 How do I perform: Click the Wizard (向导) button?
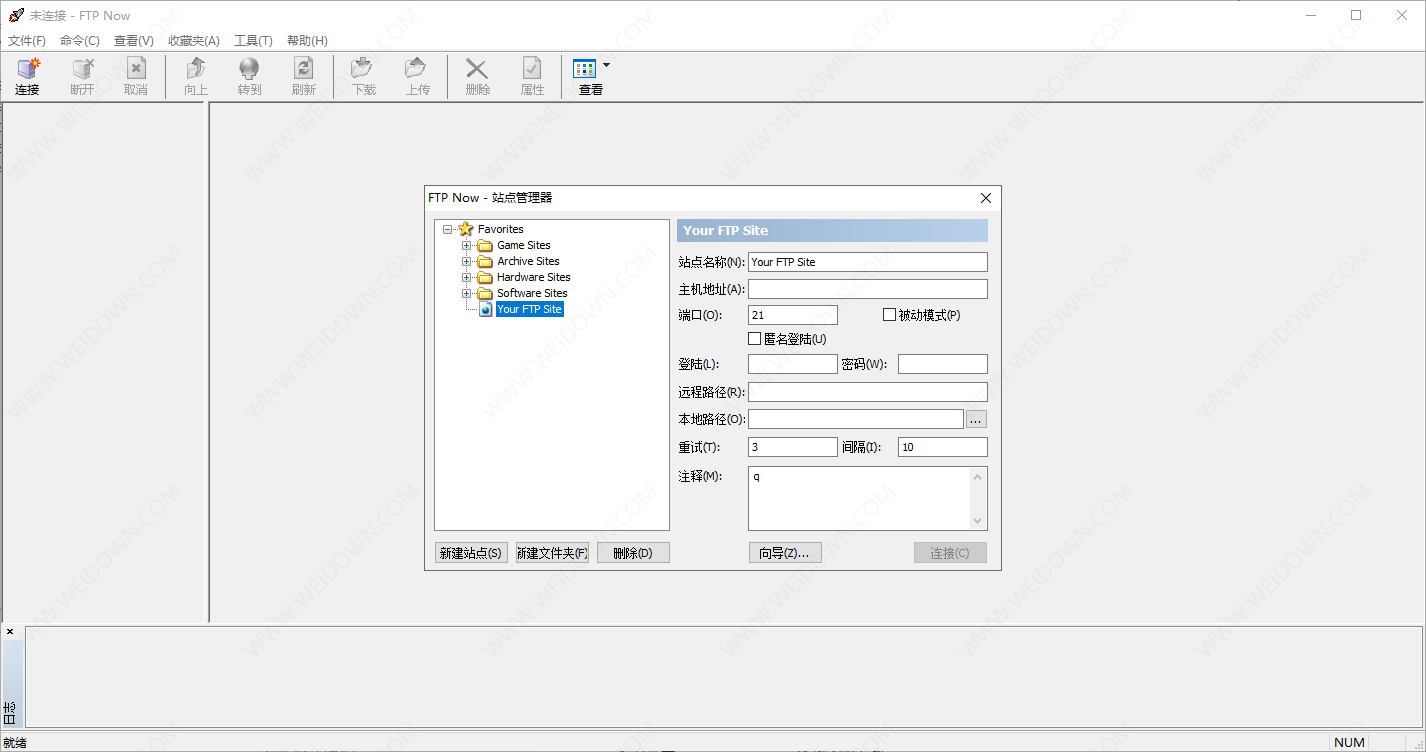click(785, 553)
